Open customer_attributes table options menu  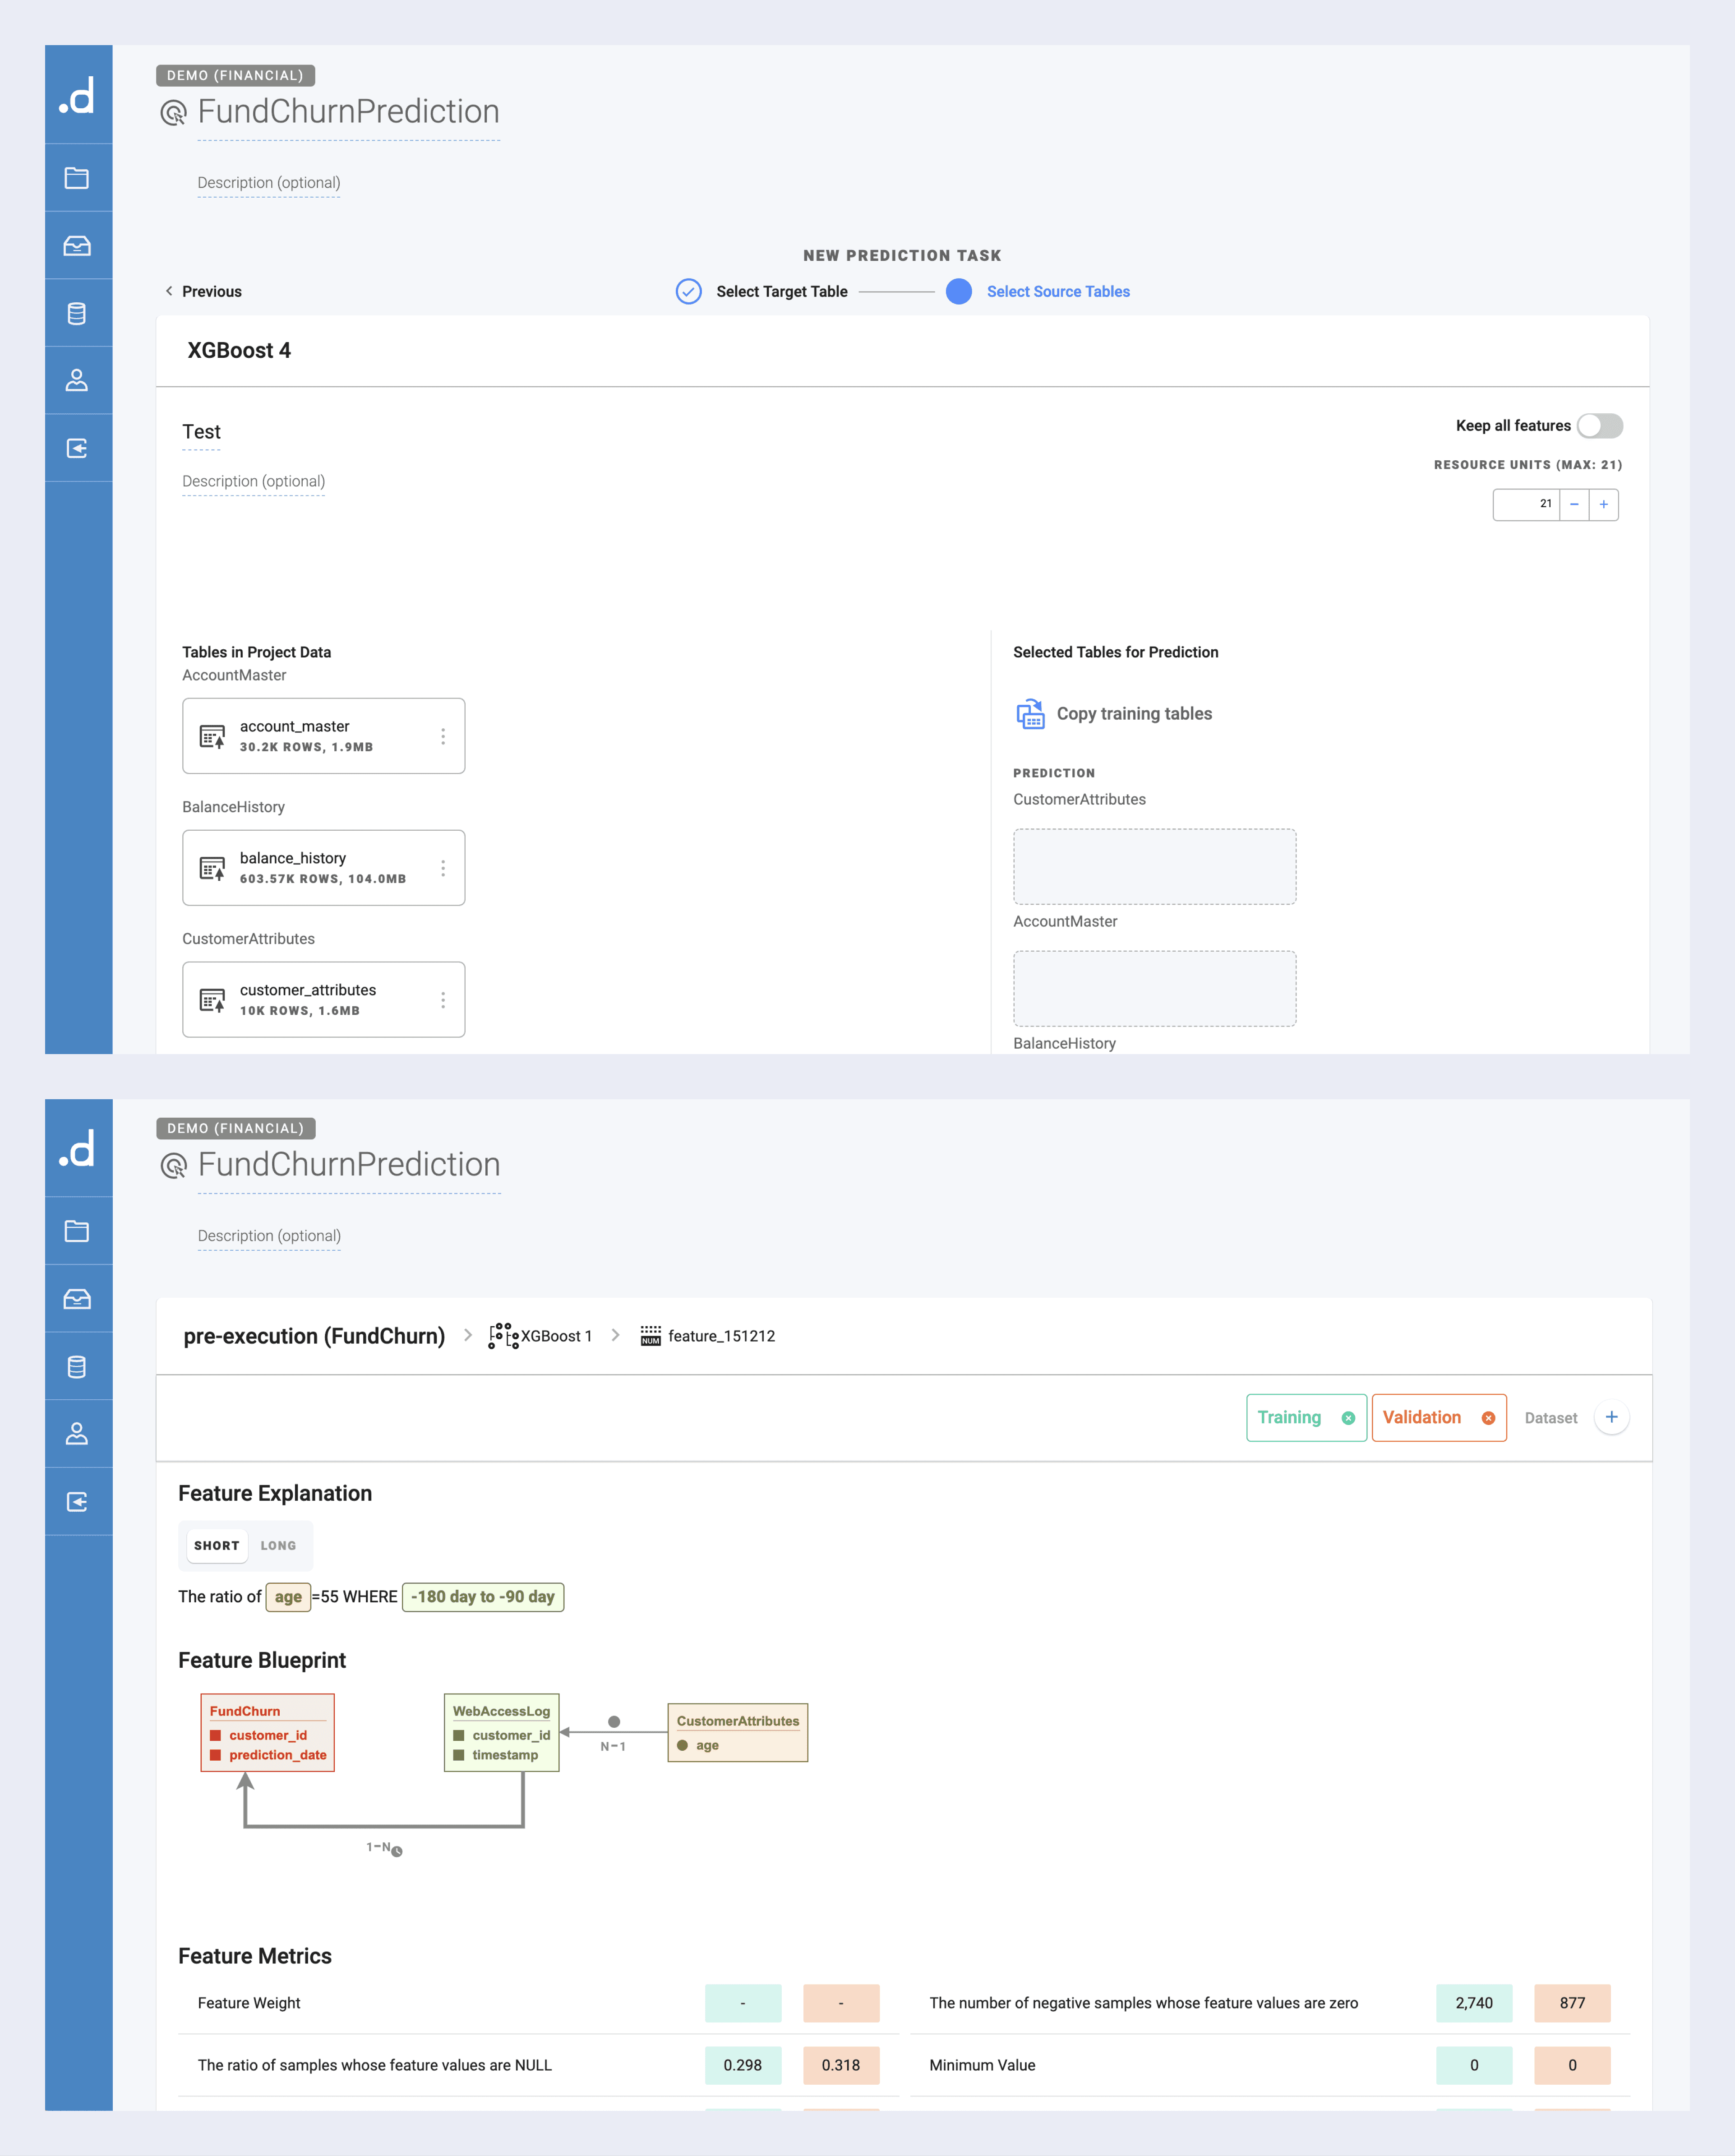tap(443, 1000)
